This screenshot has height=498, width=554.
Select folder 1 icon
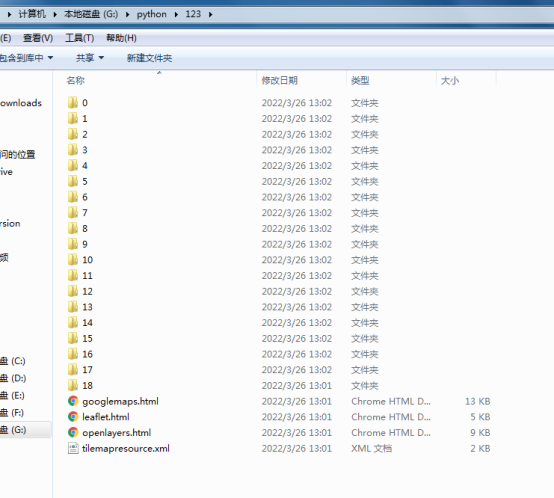[73, 118]
